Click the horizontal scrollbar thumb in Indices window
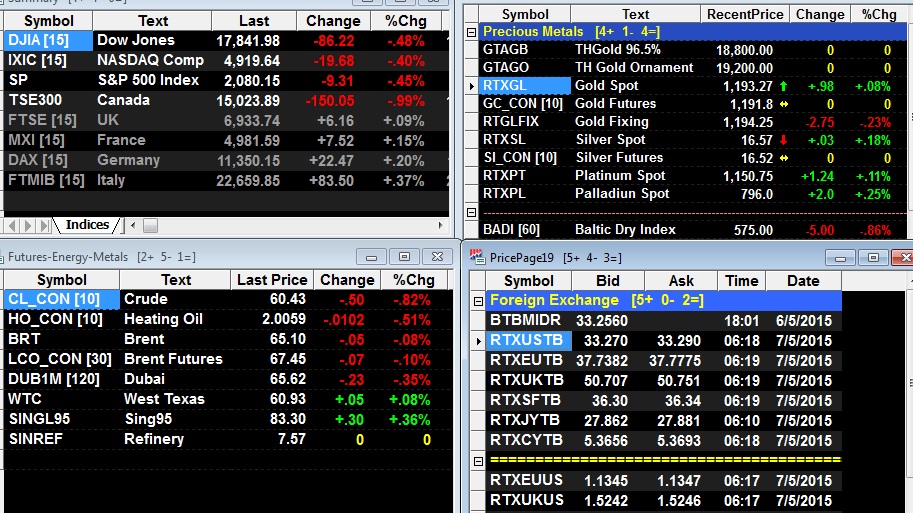Screen dimensions: 913x513 tap(150, 225)
